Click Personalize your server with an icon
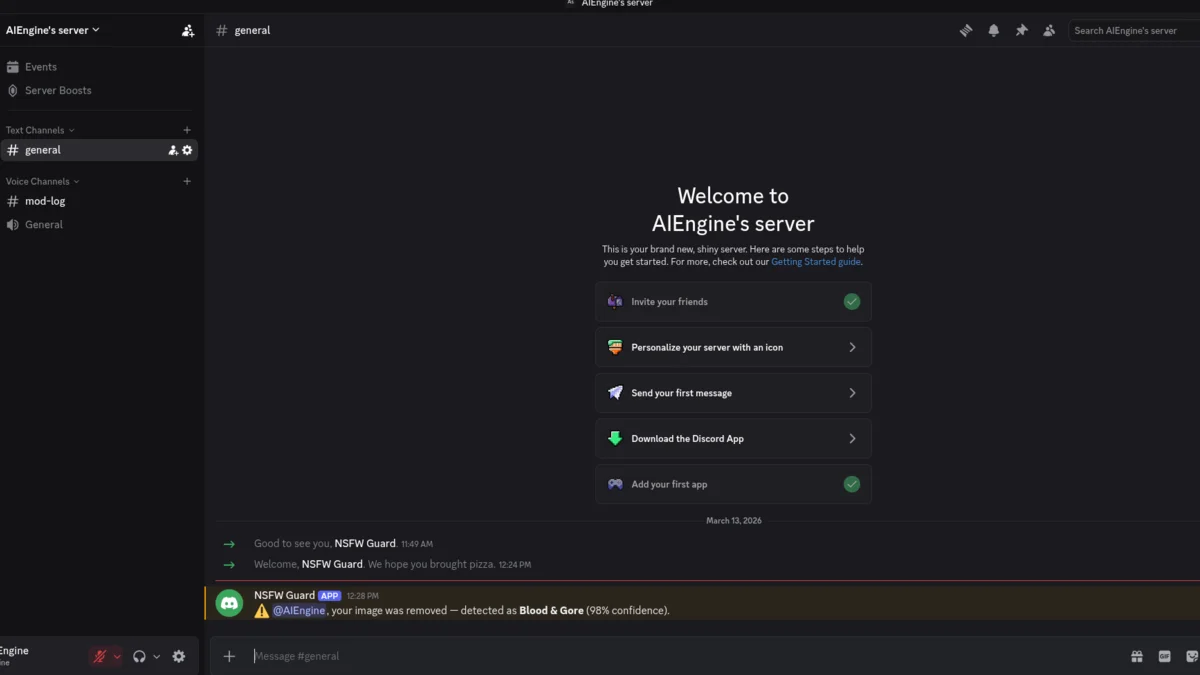Viewport: 1200px width, 675px height. point(733,347)
